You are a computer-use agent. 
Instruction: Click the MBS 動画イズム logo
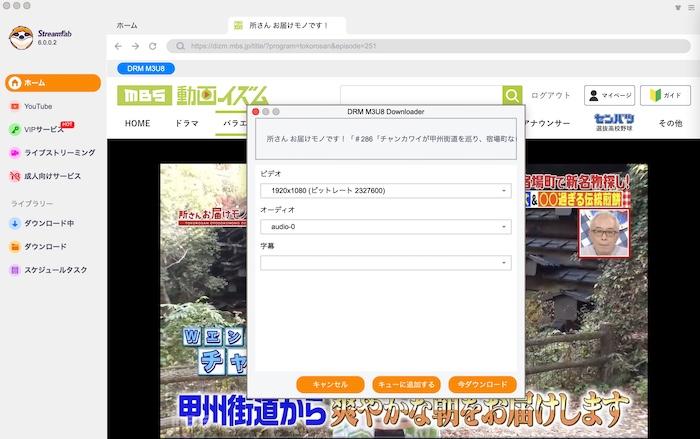tap(193, 95)
